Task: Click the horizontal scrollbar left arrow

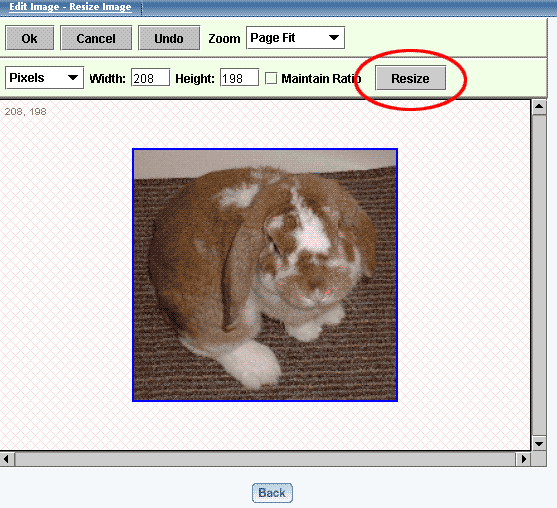Action: (6, 459)
